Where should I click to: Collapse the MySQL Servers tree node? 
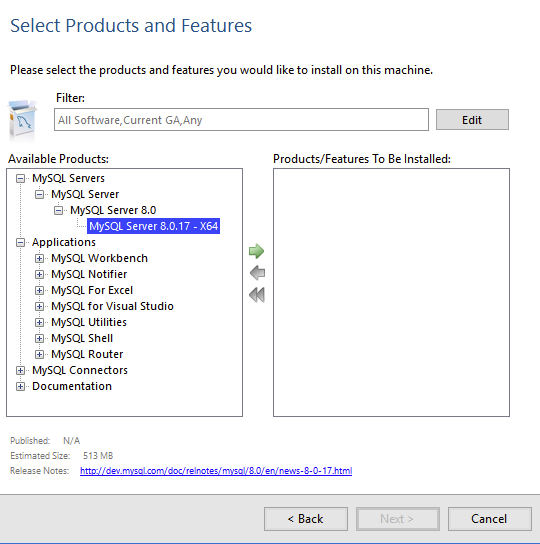coord(20,178)
